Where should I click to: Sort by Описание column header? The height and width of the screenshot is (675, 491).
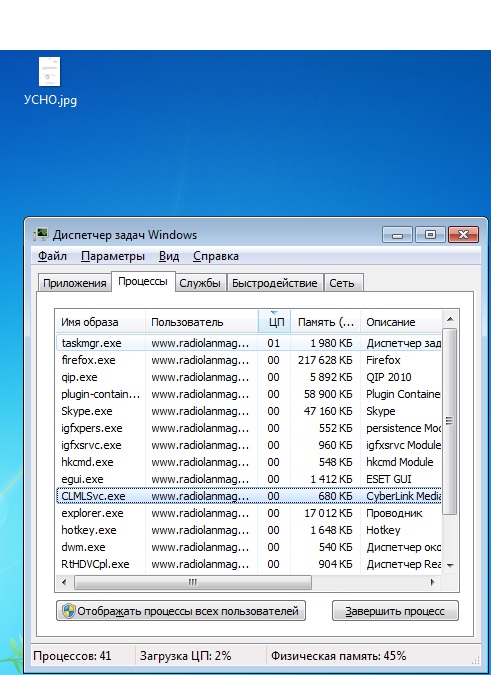(x=401, y=322)
